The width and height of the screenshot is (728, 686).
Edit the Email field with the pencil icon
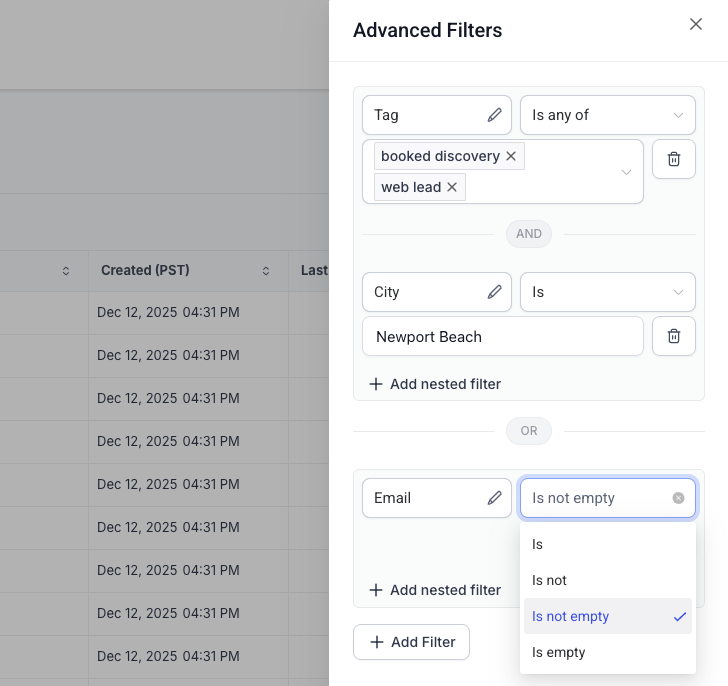pos(494,498)
